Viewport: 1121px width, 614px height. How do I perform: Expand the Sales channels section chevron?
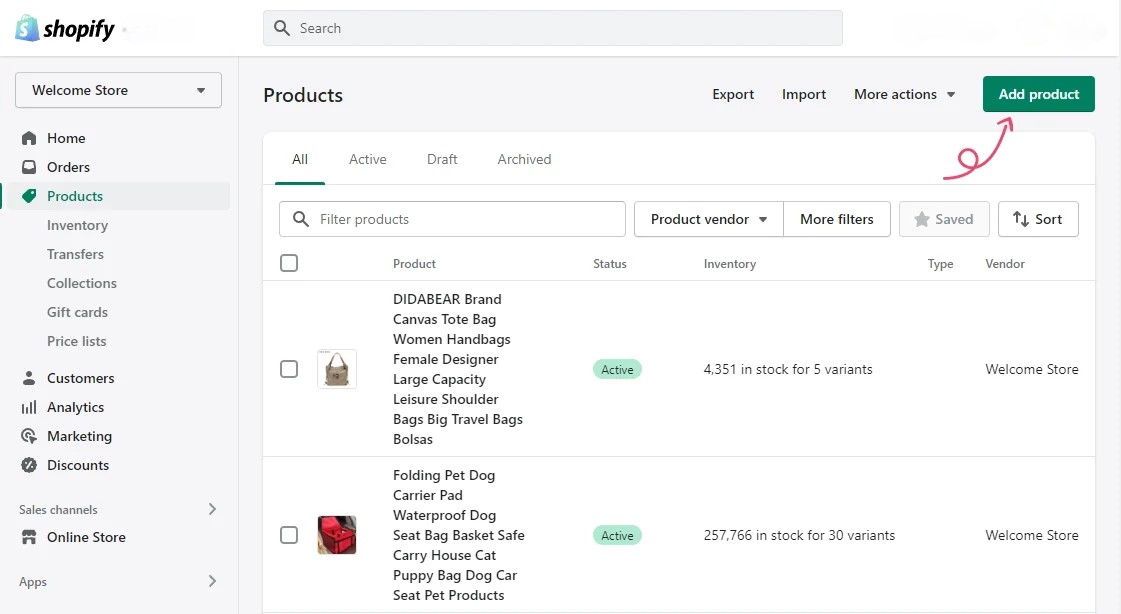pyautogui.click(x=212, y=509)
